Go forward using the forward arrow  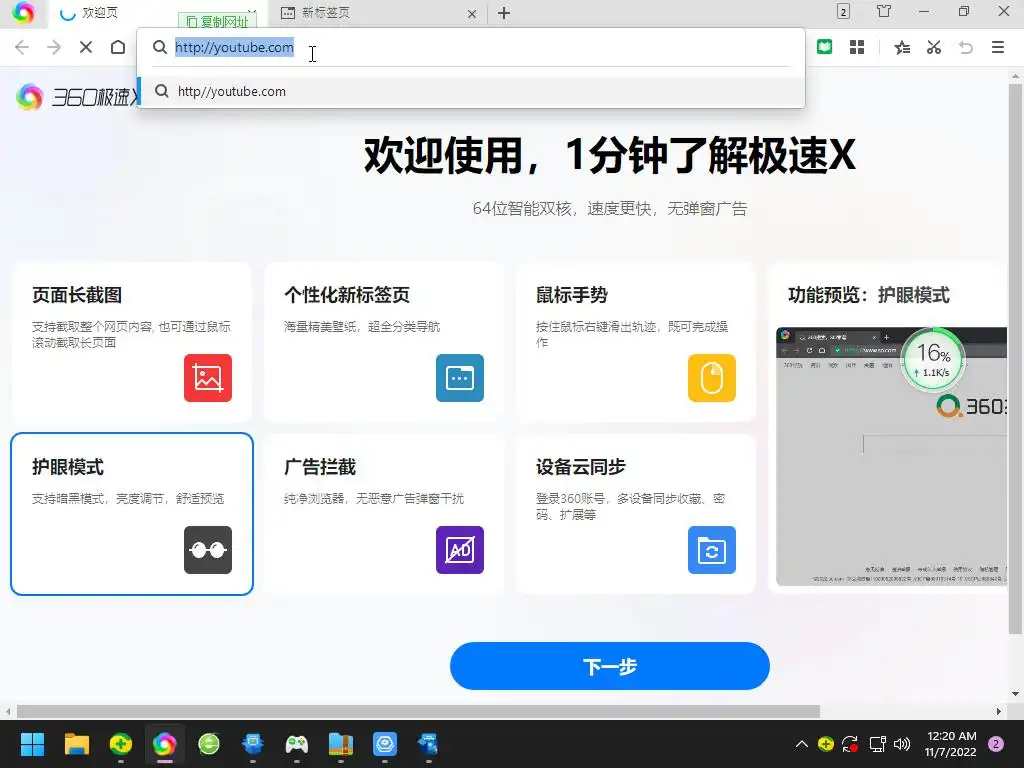54,47
